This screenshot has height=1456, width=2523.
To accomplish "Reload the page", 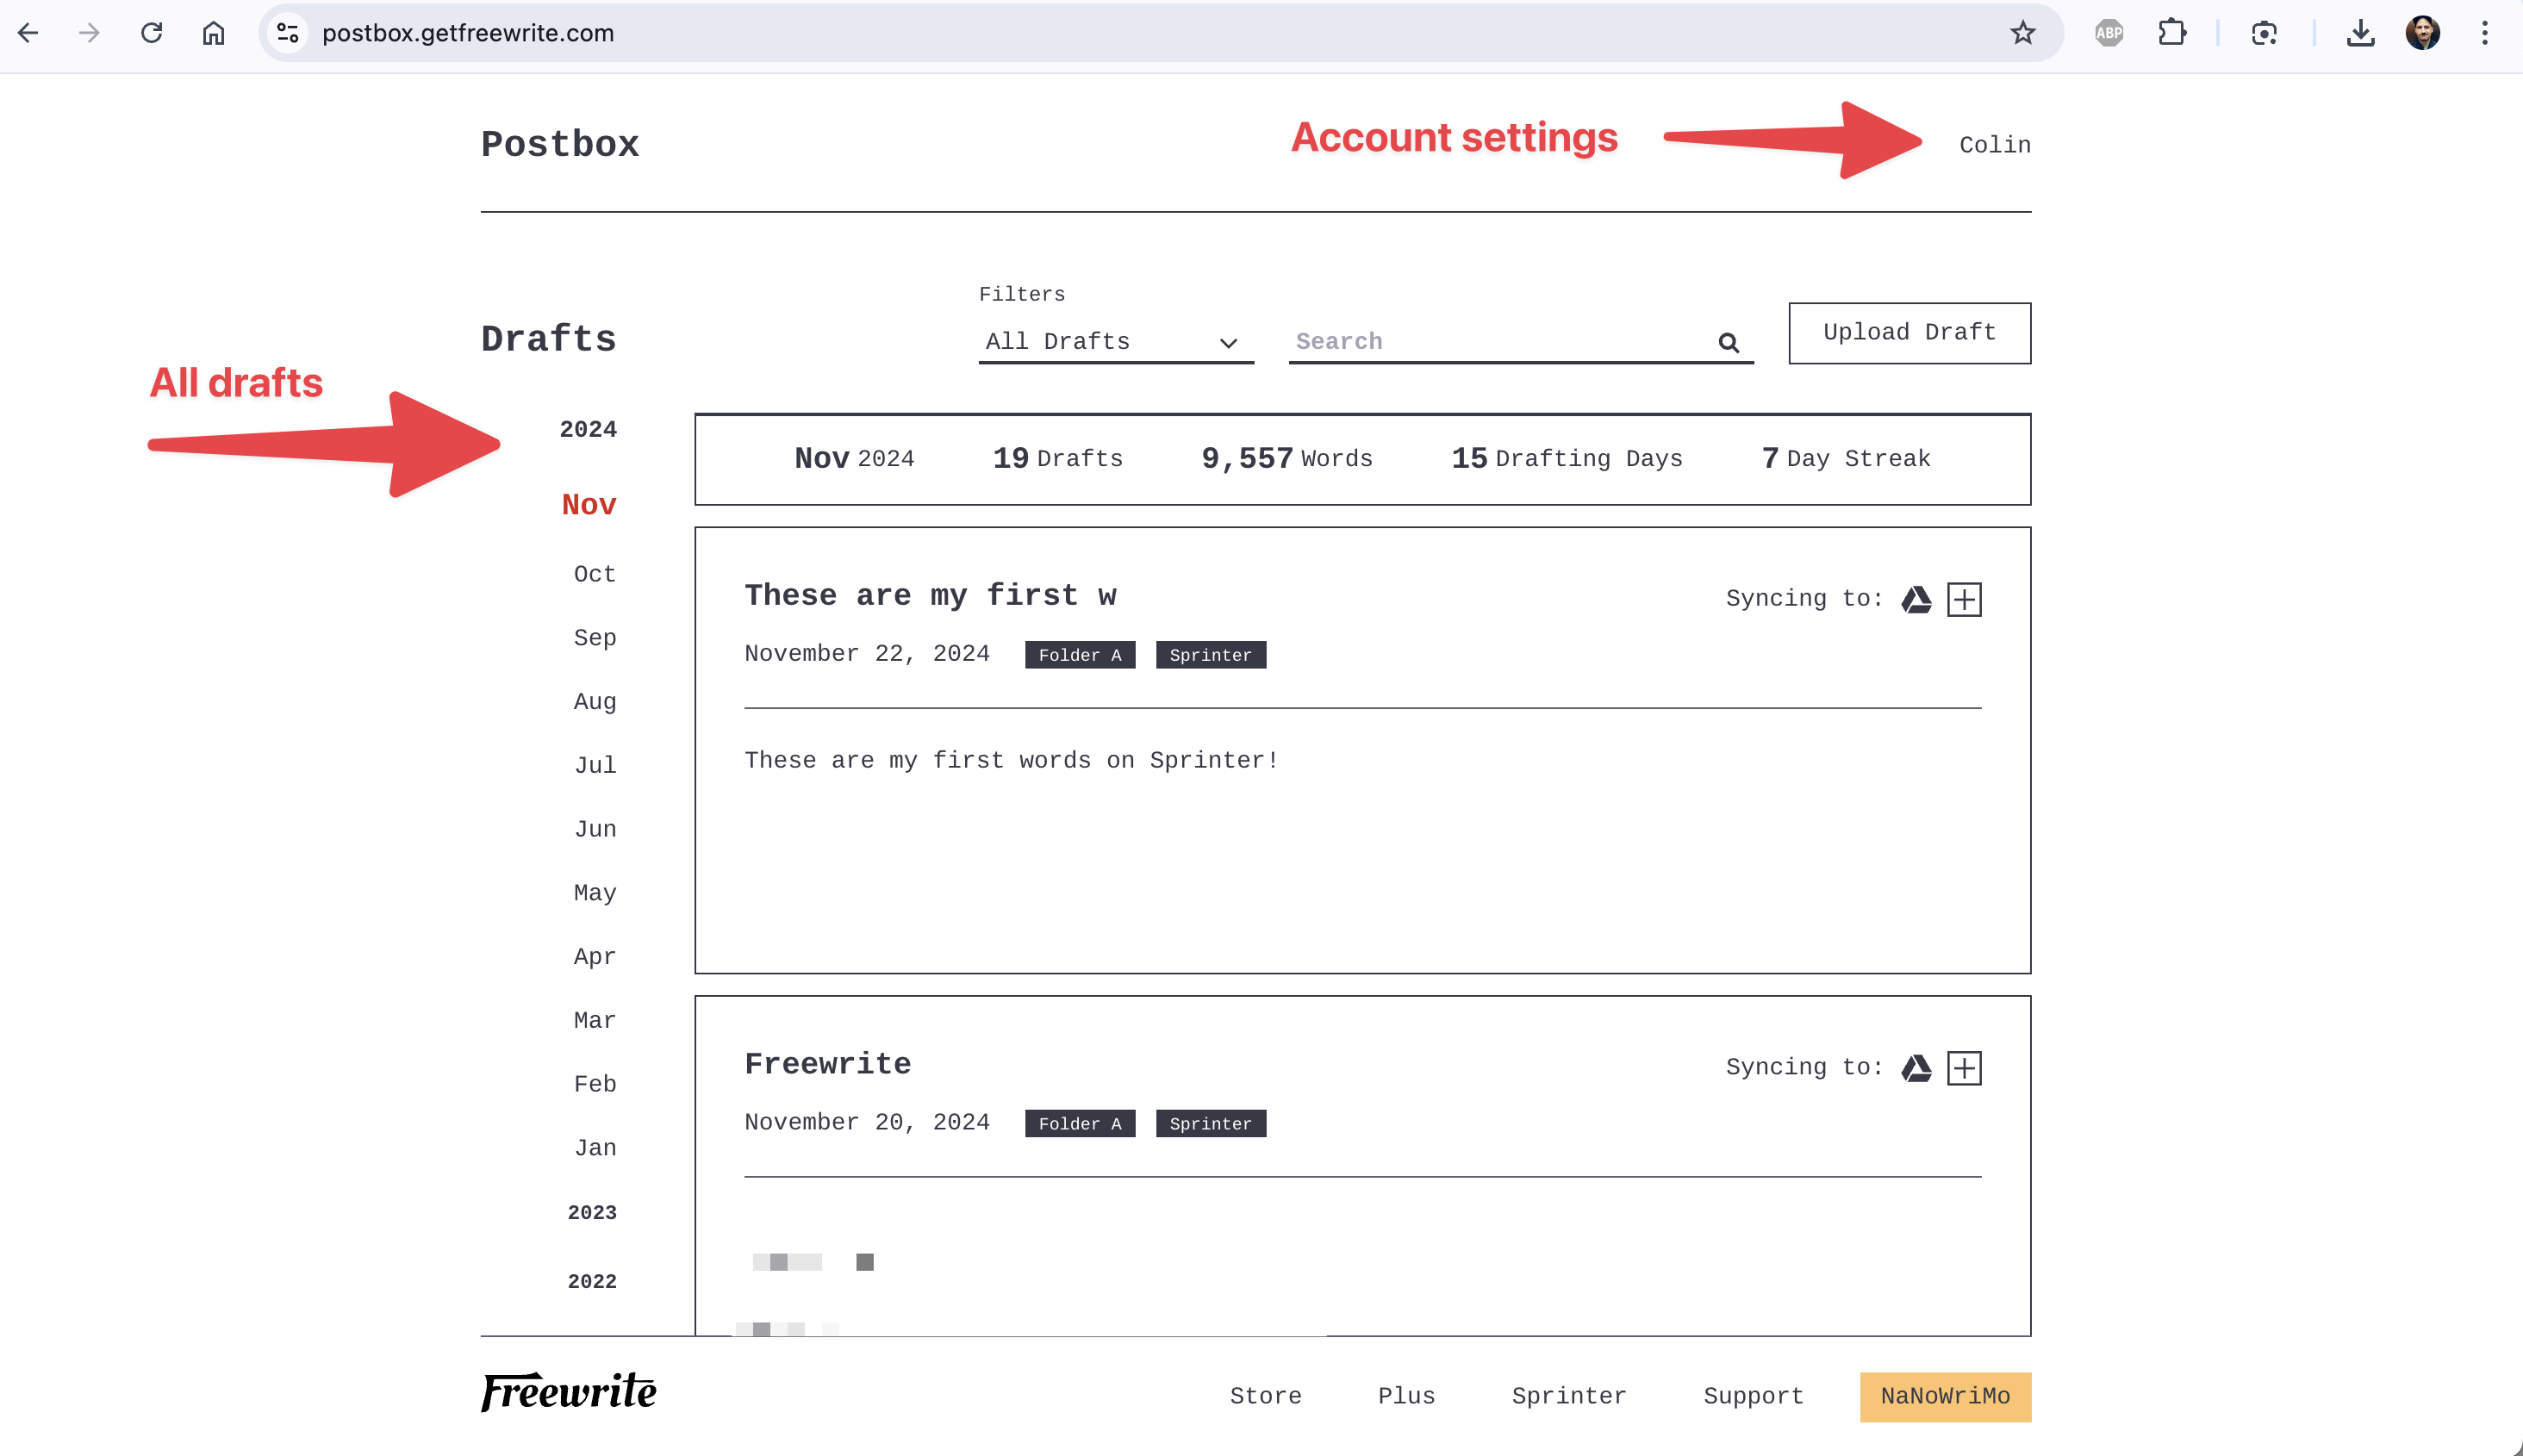I will (x=151, y=33).
